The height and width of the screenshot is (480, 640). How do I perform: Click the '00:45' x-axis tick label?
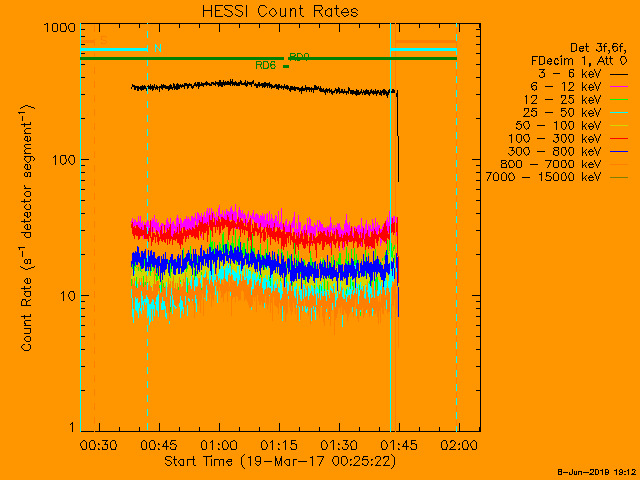pos(159,445)
